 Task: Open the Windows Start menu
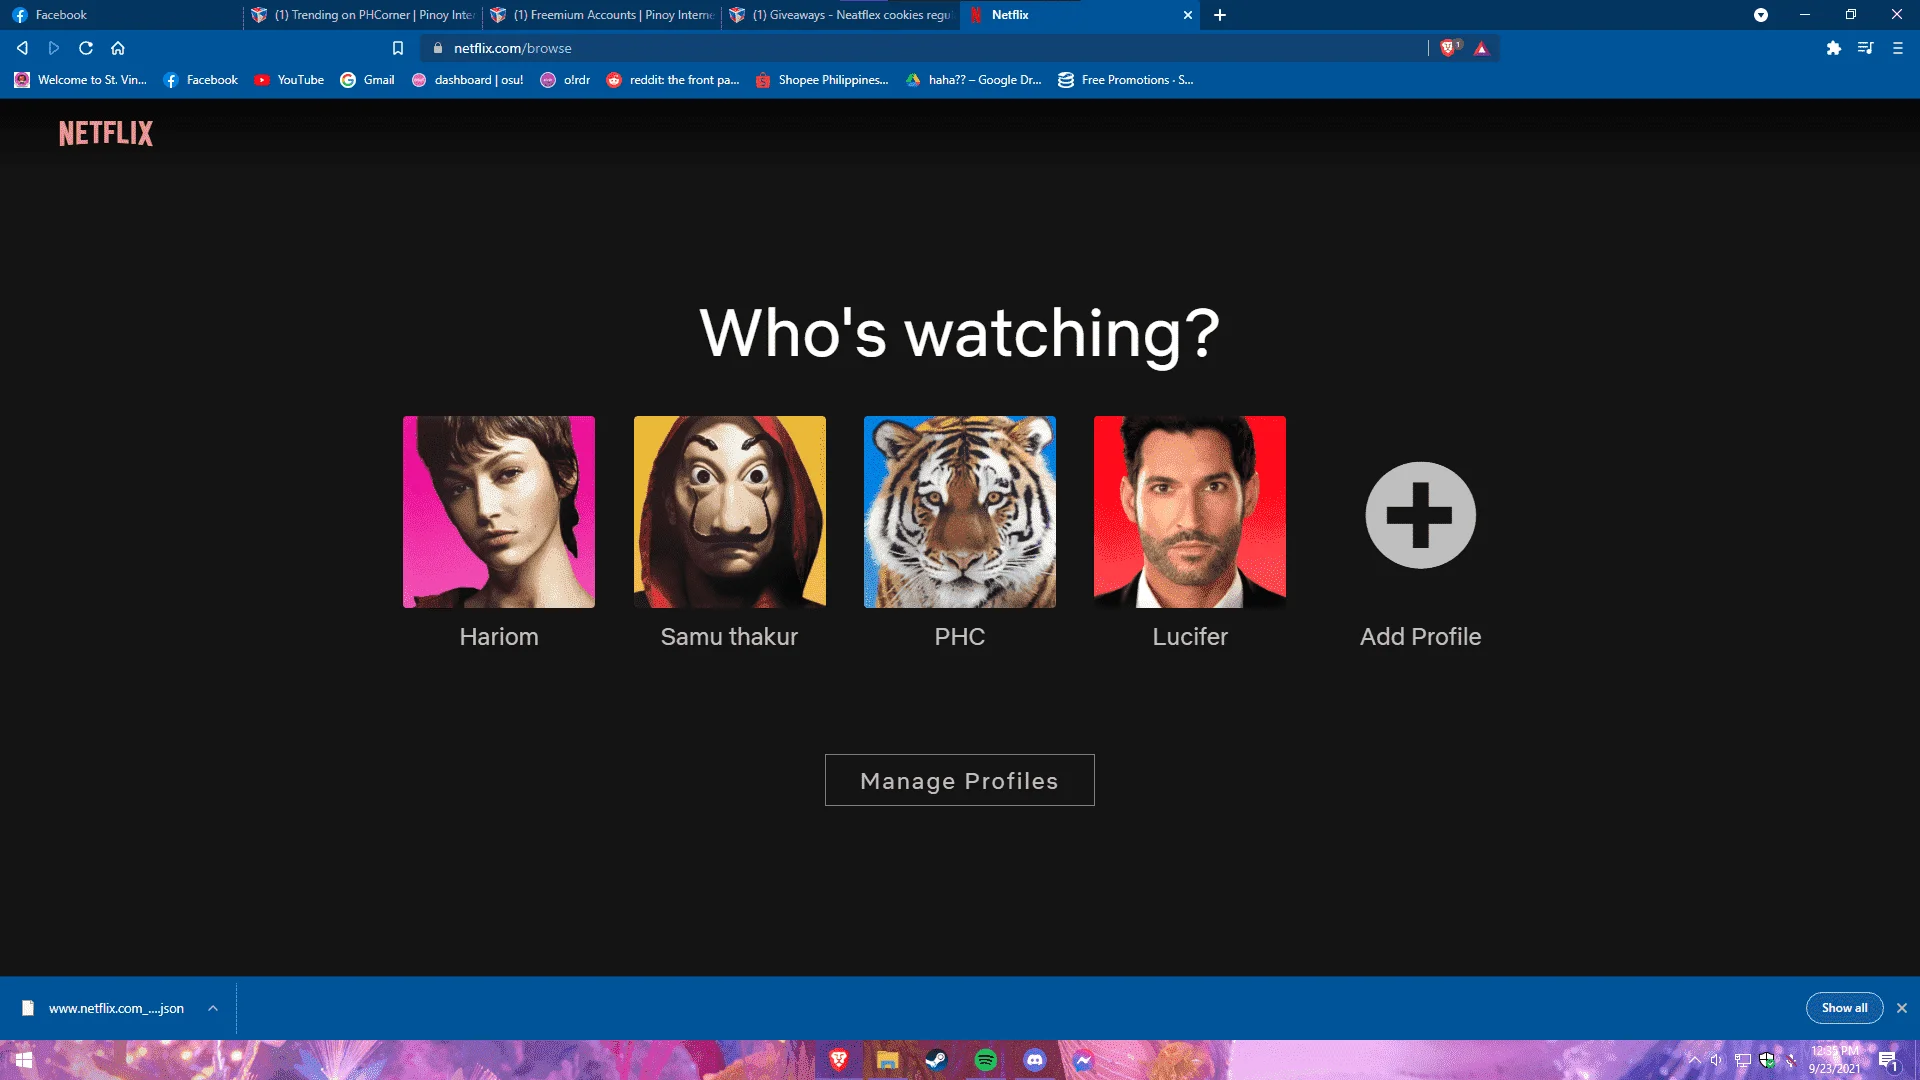tap(24, 1060)
